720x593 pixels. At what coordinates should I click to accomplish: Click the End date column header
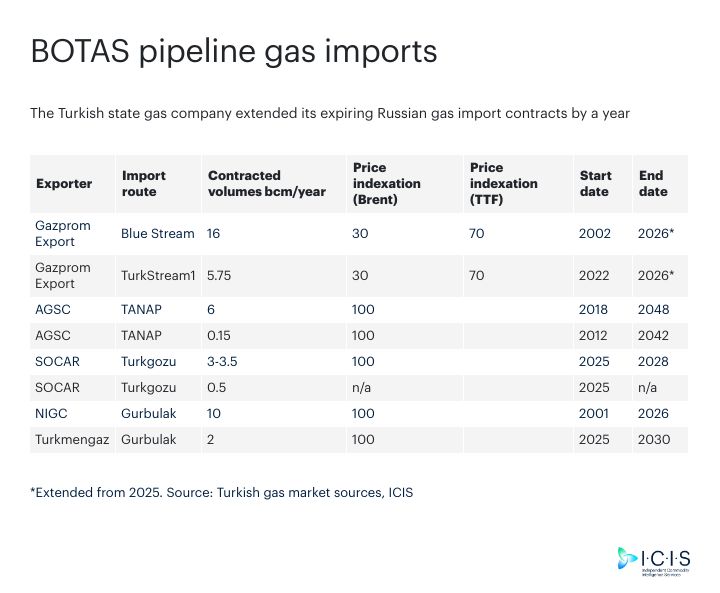[652, 184]
